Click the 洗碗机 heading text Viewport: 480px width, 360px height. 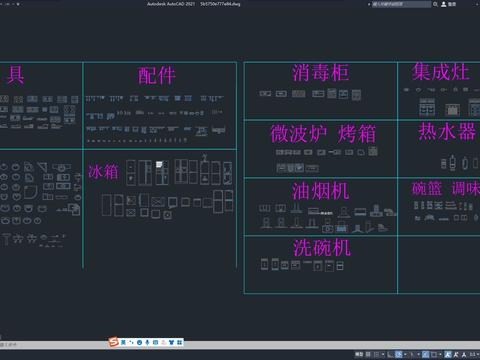coord(322,248)
